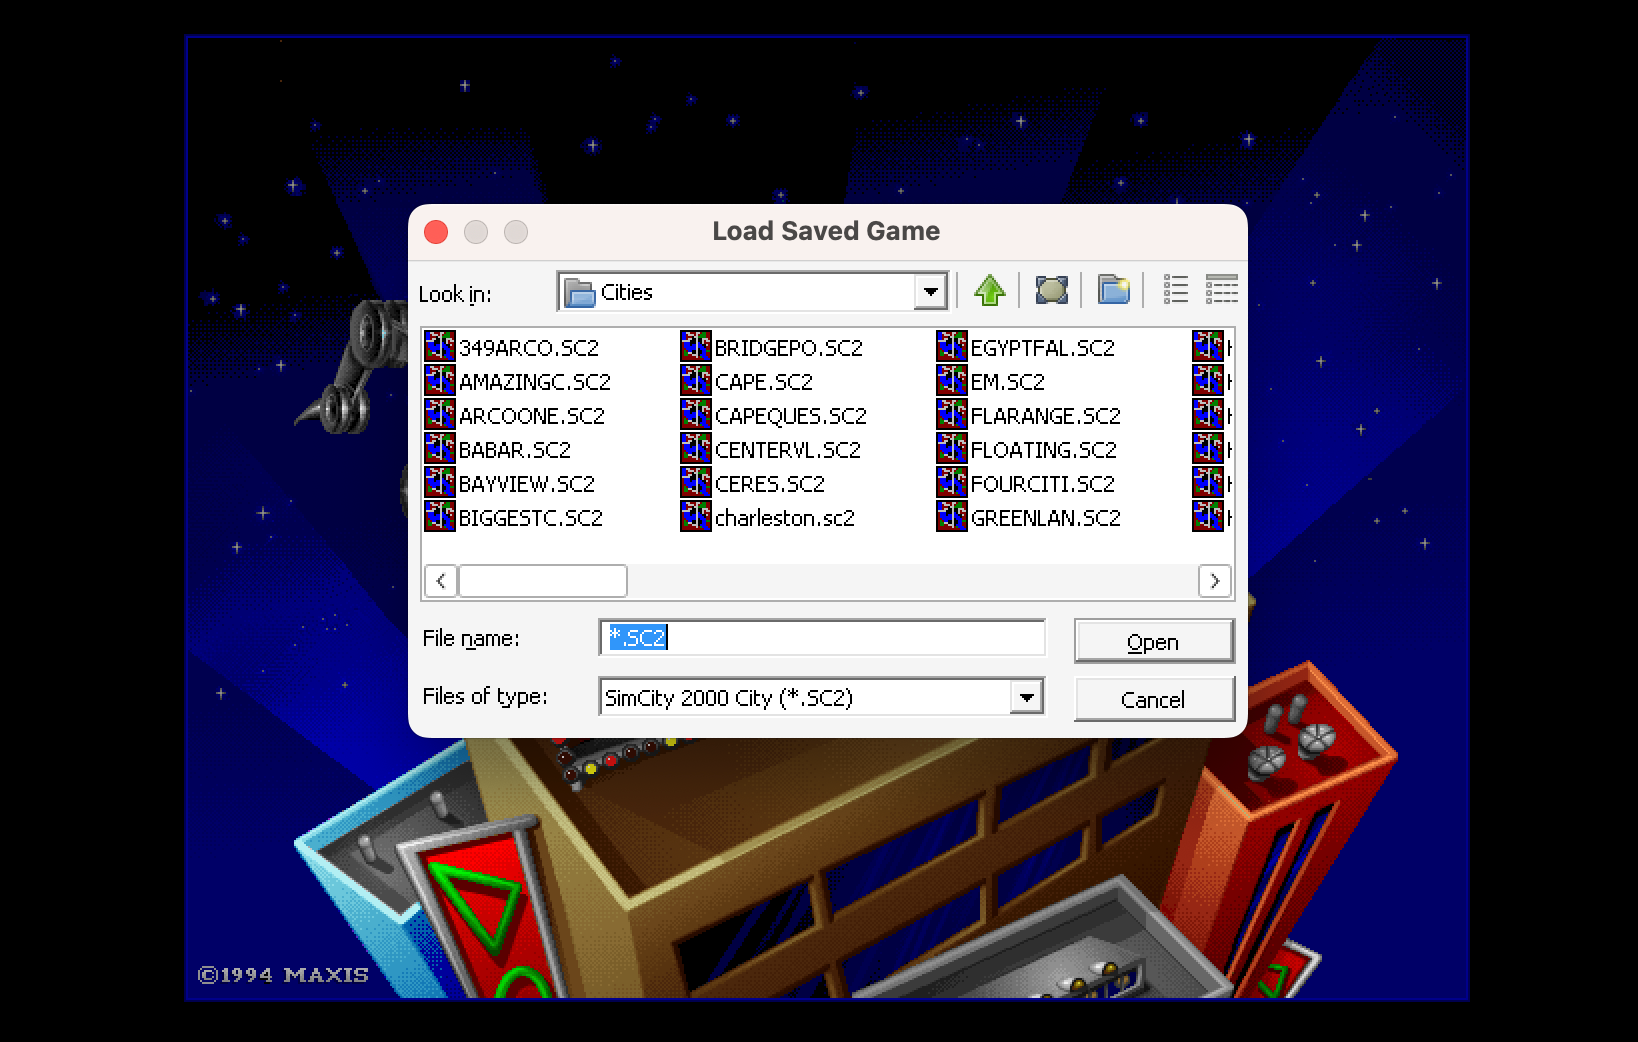Image resolution: width=1638 pixels, height=1042 pixels.
Task: Select the BABAR.SC2 file icon
Action: [x=440, y=449]
